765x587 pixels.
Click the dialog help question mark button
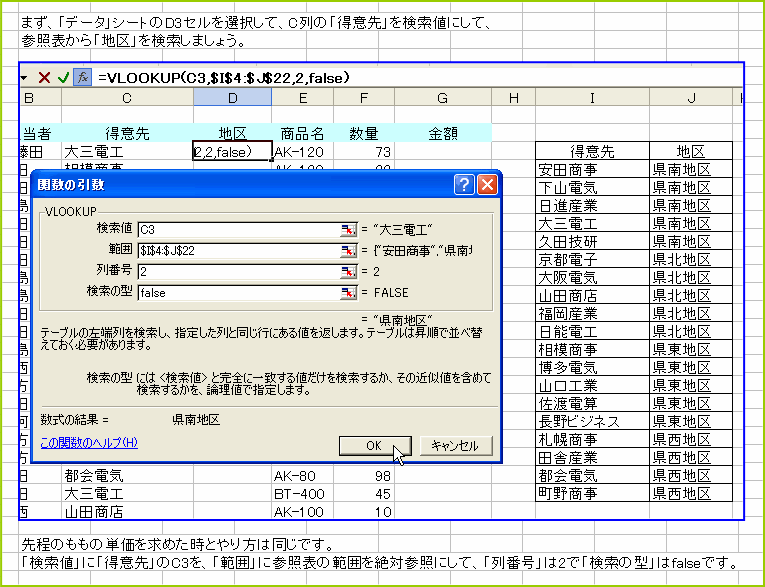(x=464, y=185)
